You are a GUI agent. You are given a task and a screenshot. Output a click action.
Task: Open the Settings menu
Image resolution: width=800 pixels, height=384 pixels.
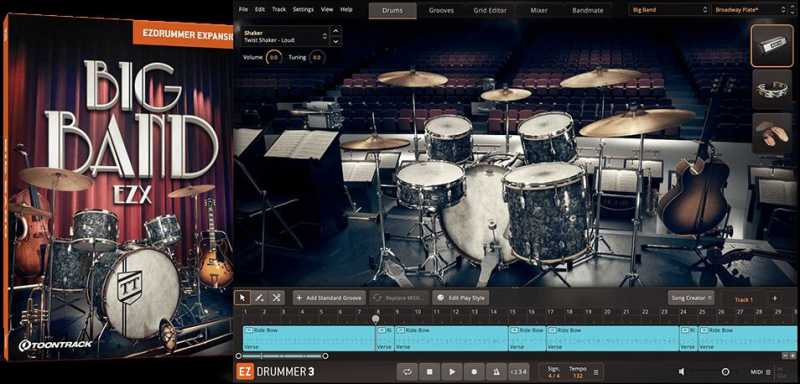[x=303, y=9]
